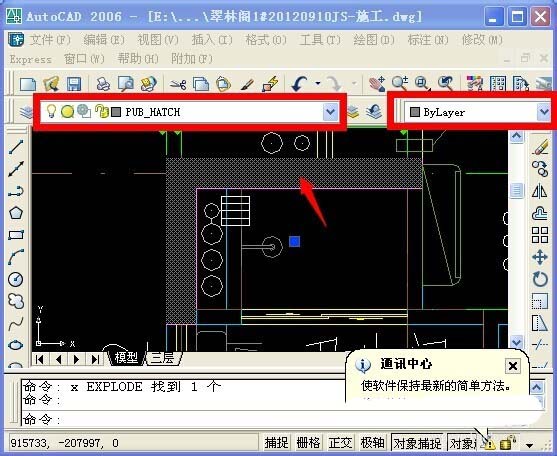Jump to last layout tab arrow
Screen dimensions: 557x456
pyautogui.click(x=95, y=359)
